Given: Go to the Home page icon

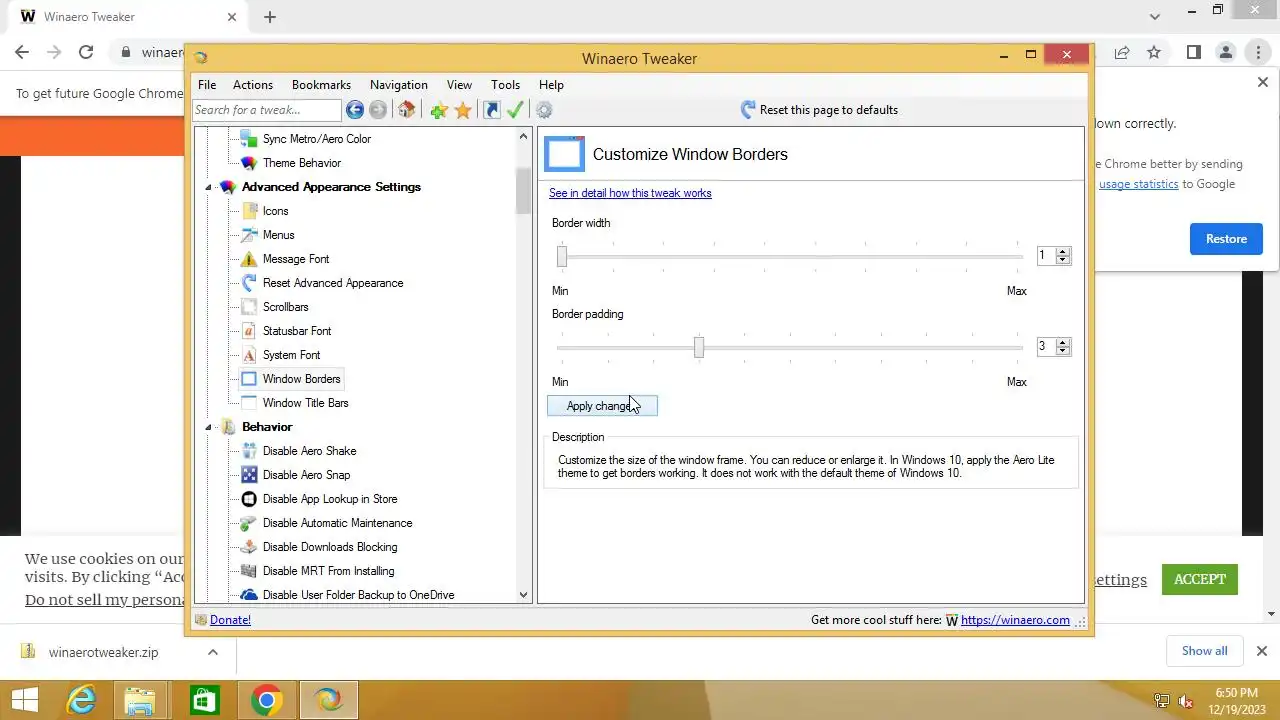Looking at the screenshot, I should pos(406,110).
